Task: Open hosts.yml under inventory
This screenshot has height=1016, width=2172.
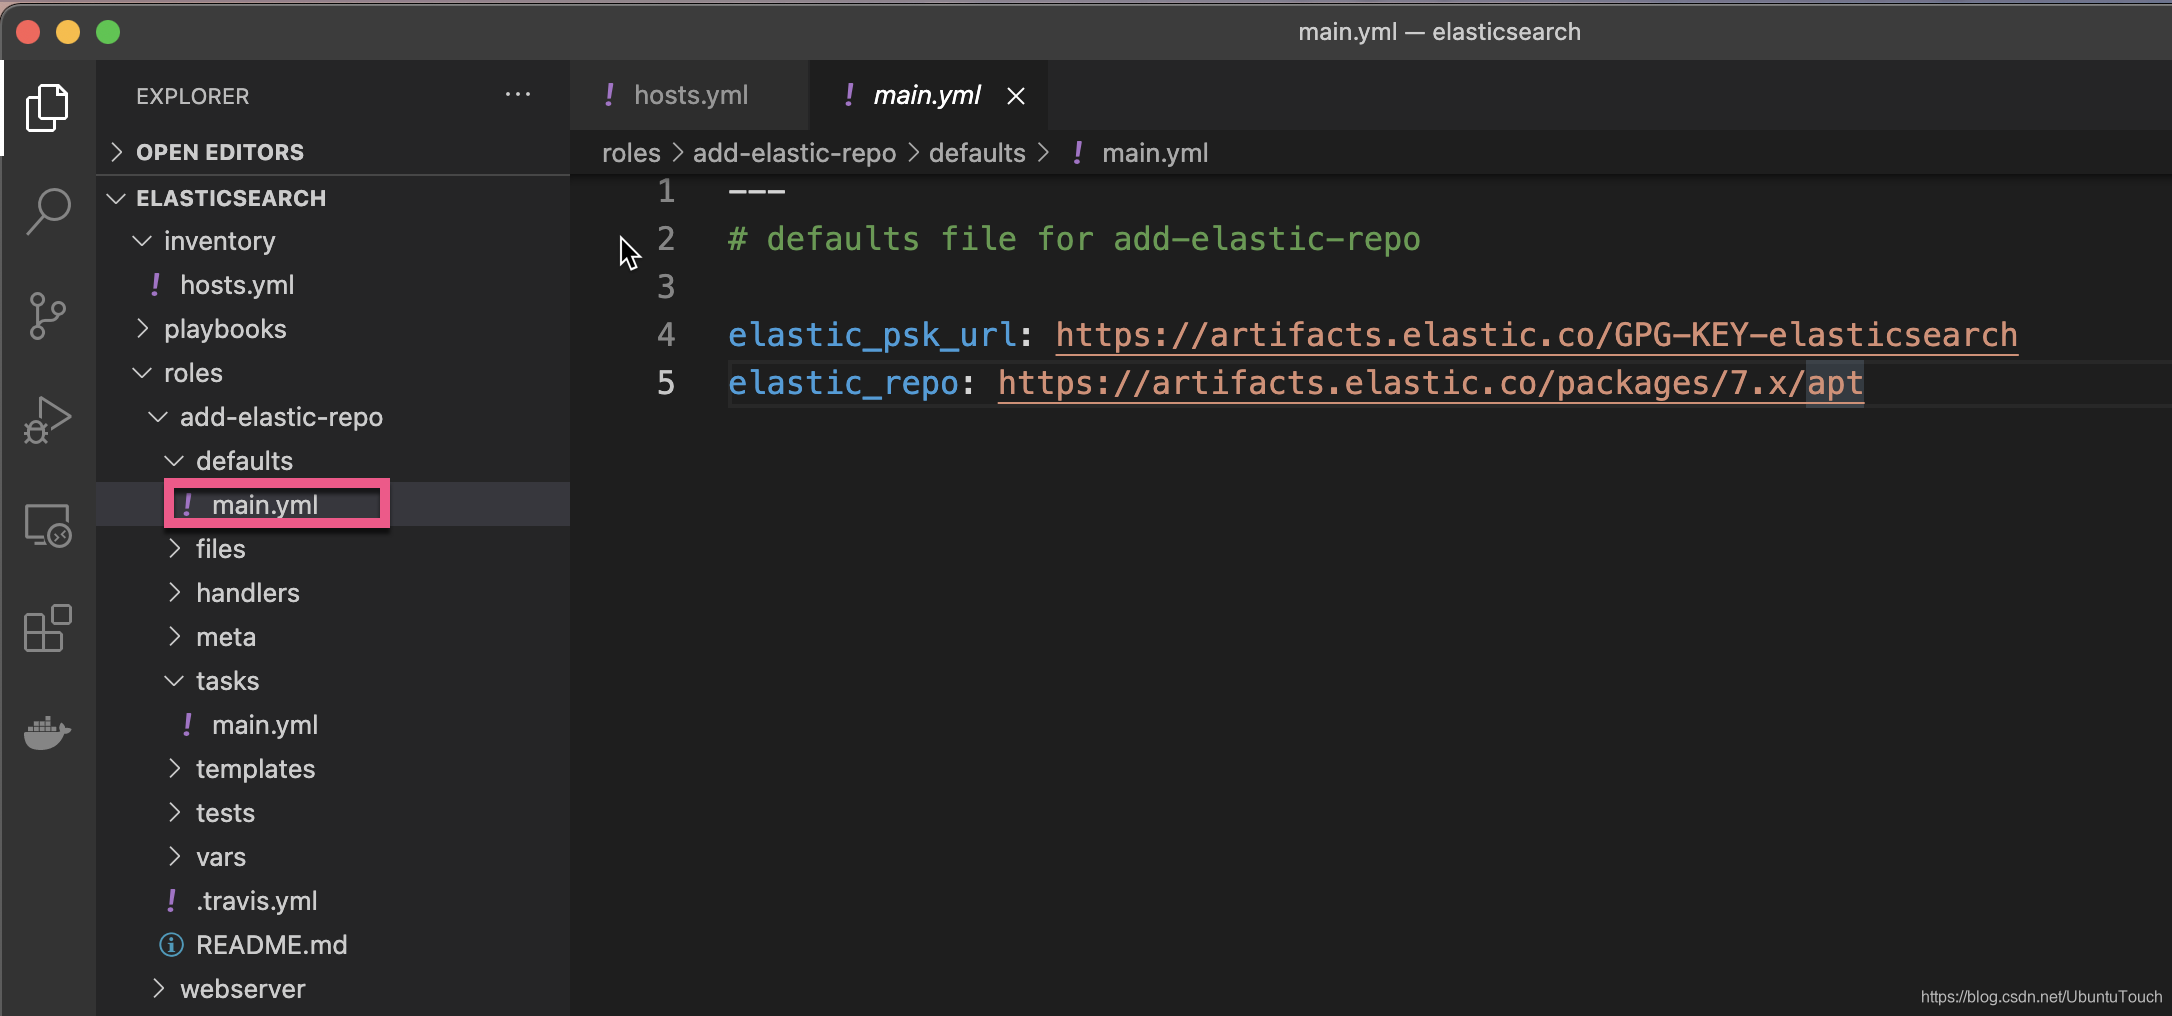Action: pos(333,285)
